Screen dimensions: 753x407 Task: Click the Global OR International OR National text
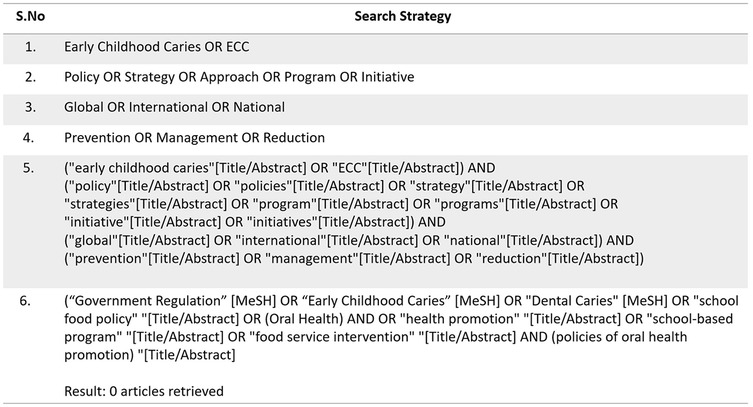tap(174, 107)
